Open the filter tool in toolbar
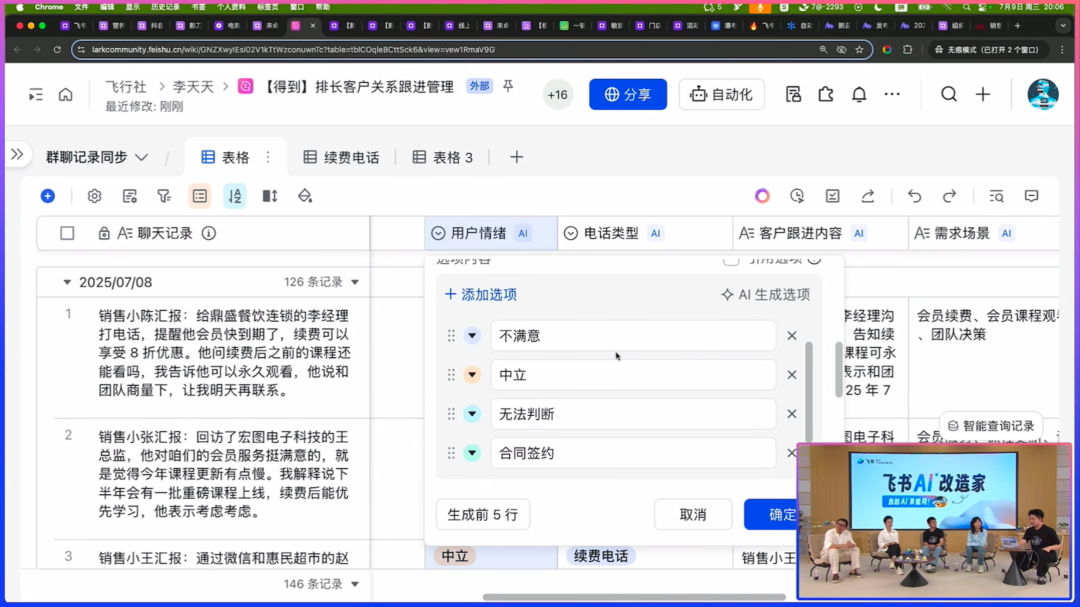 164,196
